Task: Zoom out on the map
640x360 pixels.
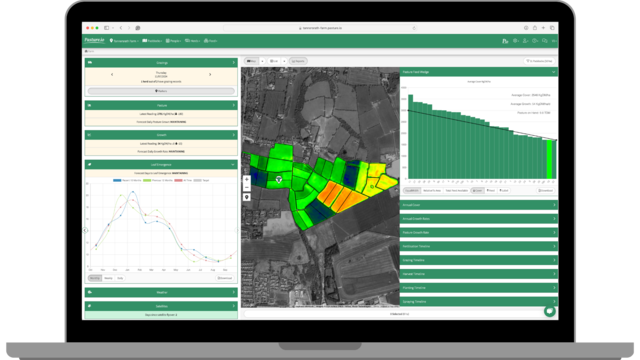Action: point(247,187)
